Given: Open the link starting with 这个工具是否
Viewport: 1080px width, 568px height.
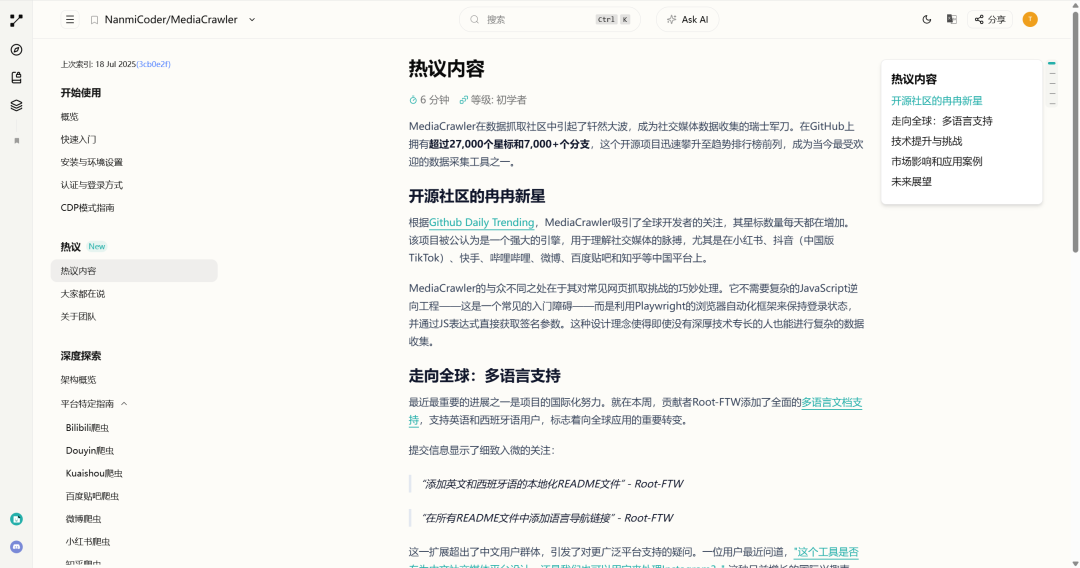Looking at the screenshot, I should click(x=826, y=551).
